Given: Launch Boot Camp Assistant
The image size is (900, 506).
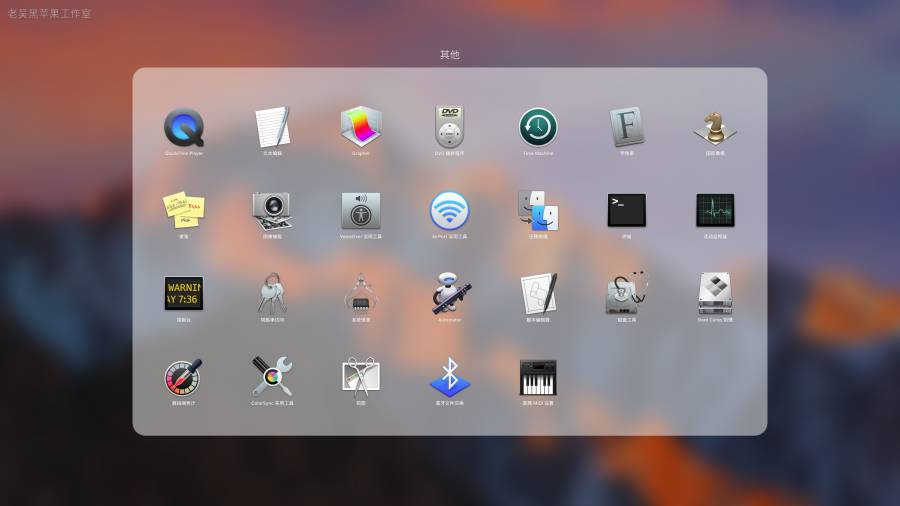Looking at the screenshot, I should pyautogui.click(x=715, y=293).
